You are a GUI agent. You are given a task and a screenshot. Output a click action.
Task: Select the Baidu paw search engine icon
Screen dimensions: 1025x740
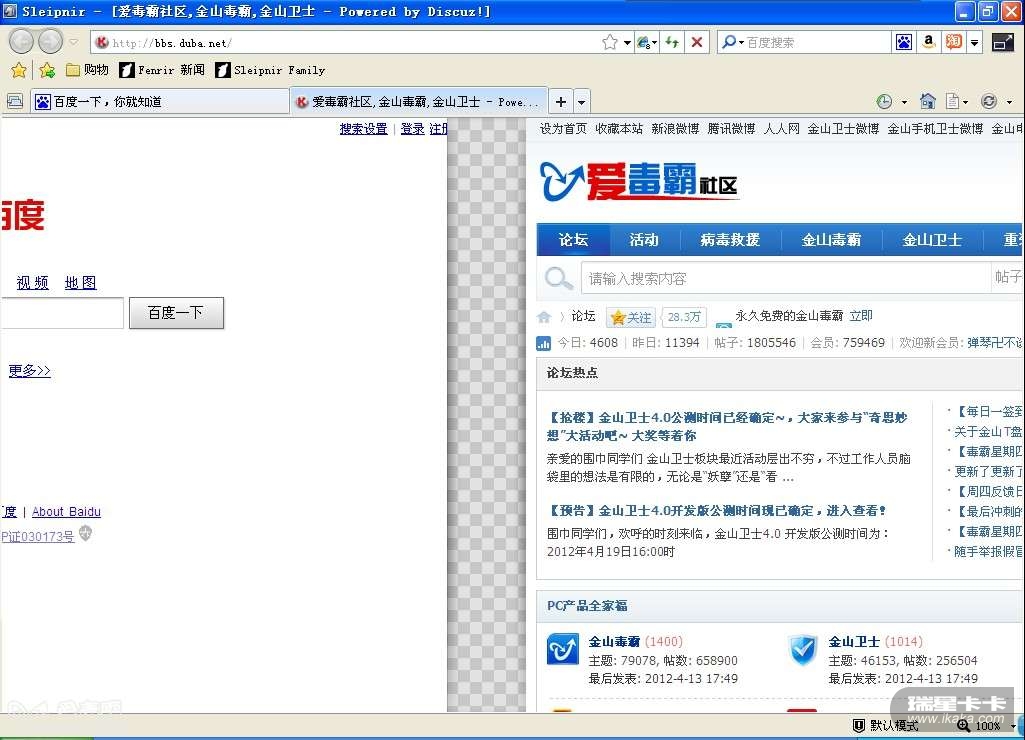[904, 42]
